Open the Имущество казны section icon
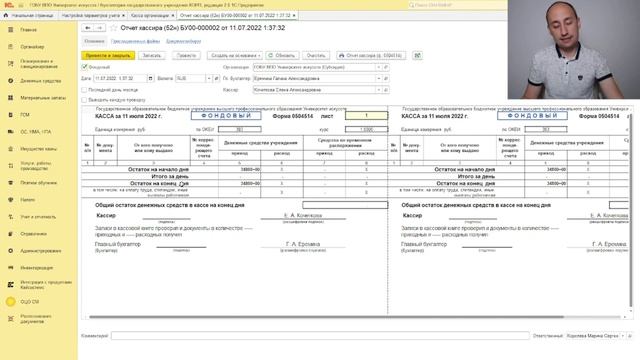640x360 pixels. [x=11, y=149]
